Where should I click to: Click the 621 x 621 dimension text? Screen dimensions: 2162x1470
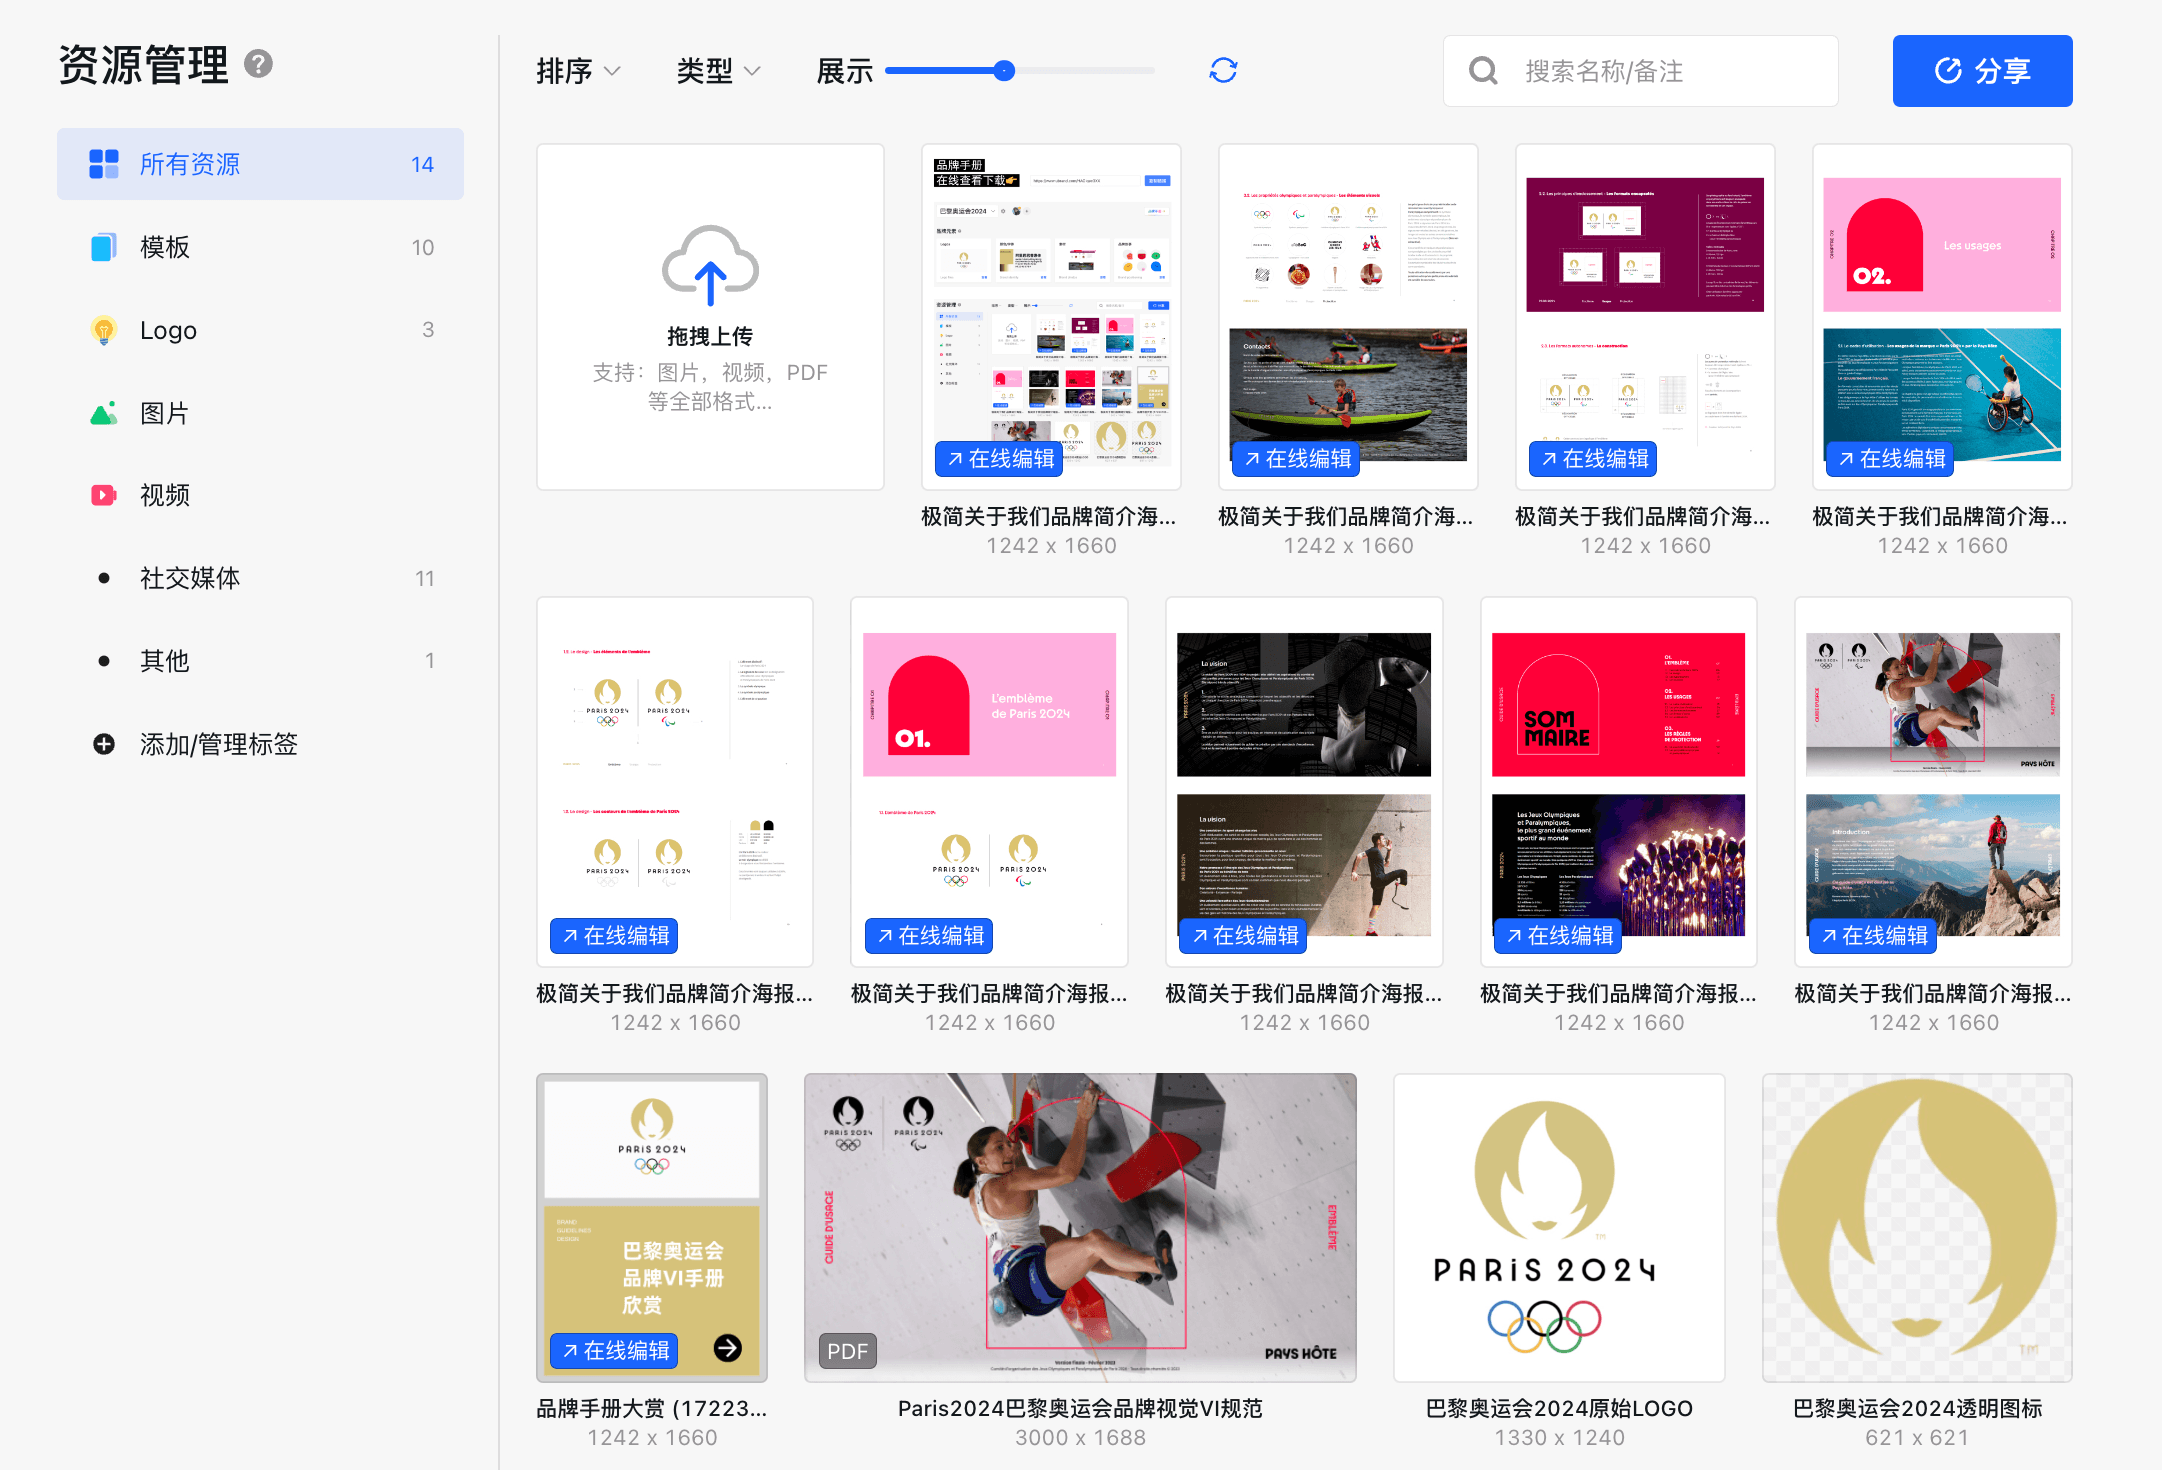point(1917,1438)
